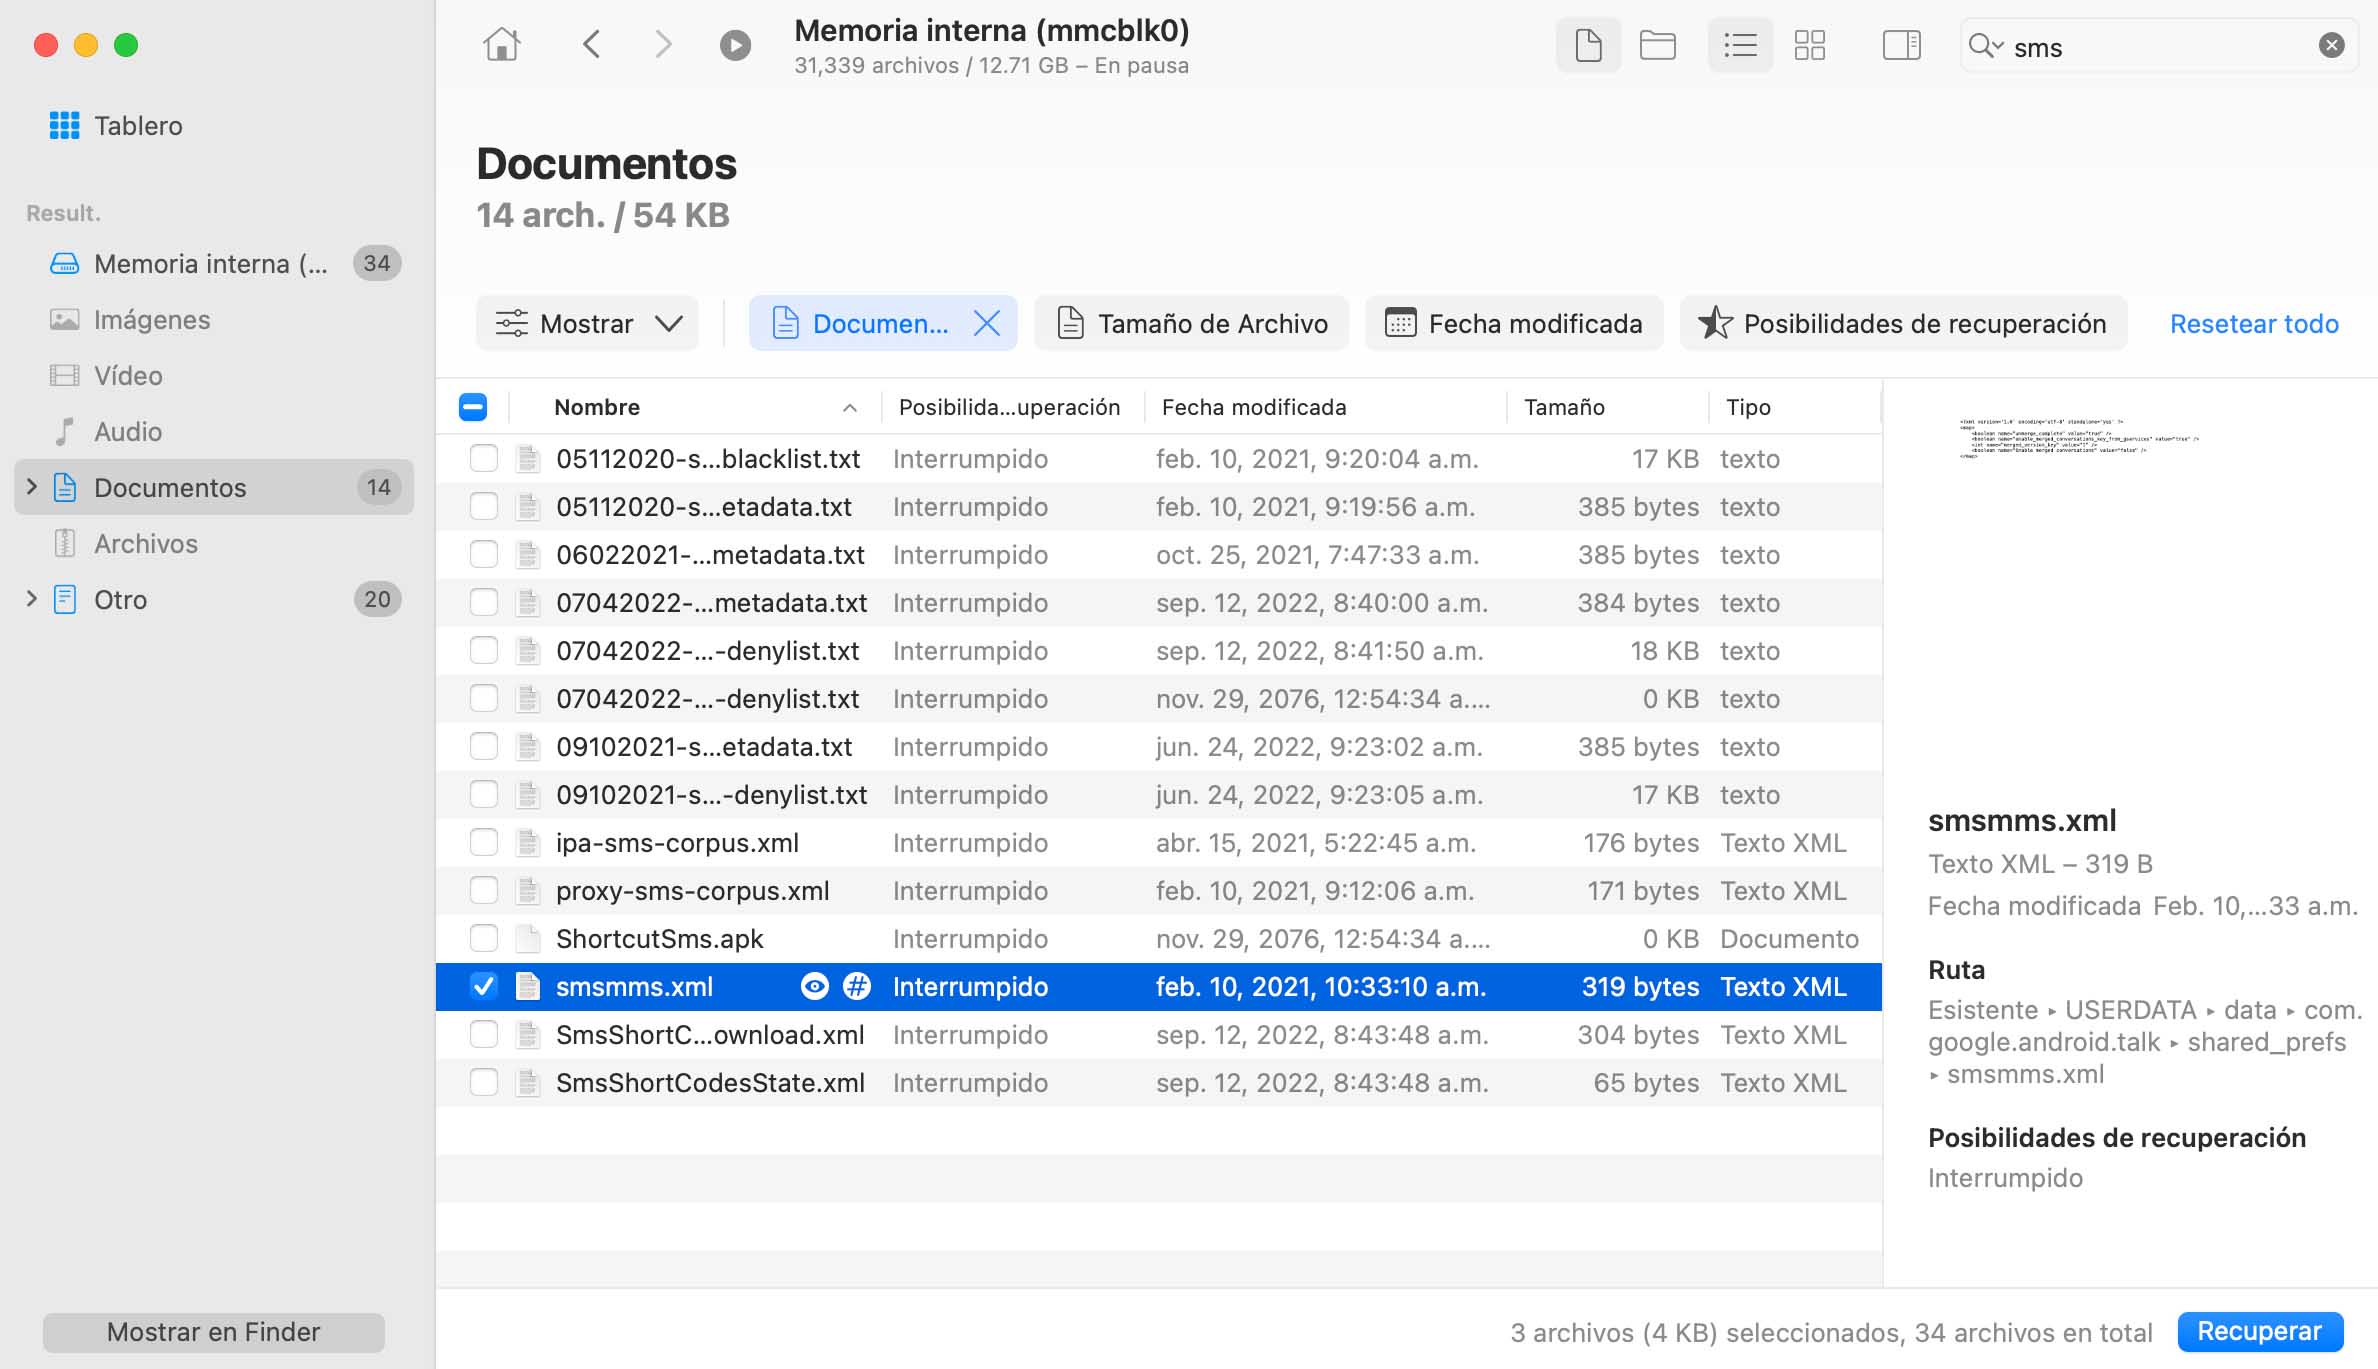Image resolution: width=2378 pixels, height=1369 pixels.
Task: Check the 05112020-s...etadata.txt checkbox
Action: pos(484,507)
